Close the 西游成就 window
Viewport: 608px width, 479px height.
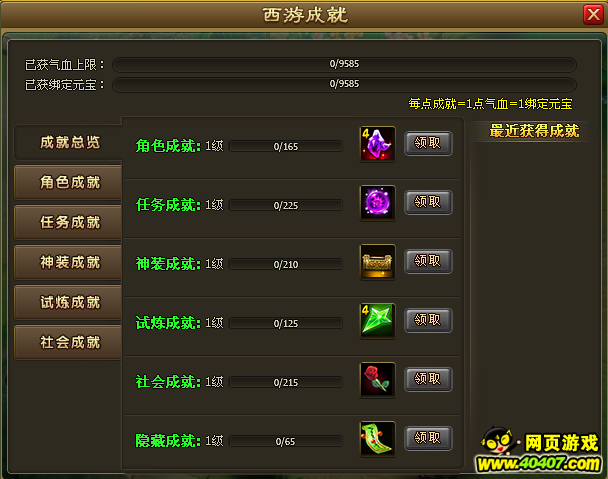pos(593,15)
